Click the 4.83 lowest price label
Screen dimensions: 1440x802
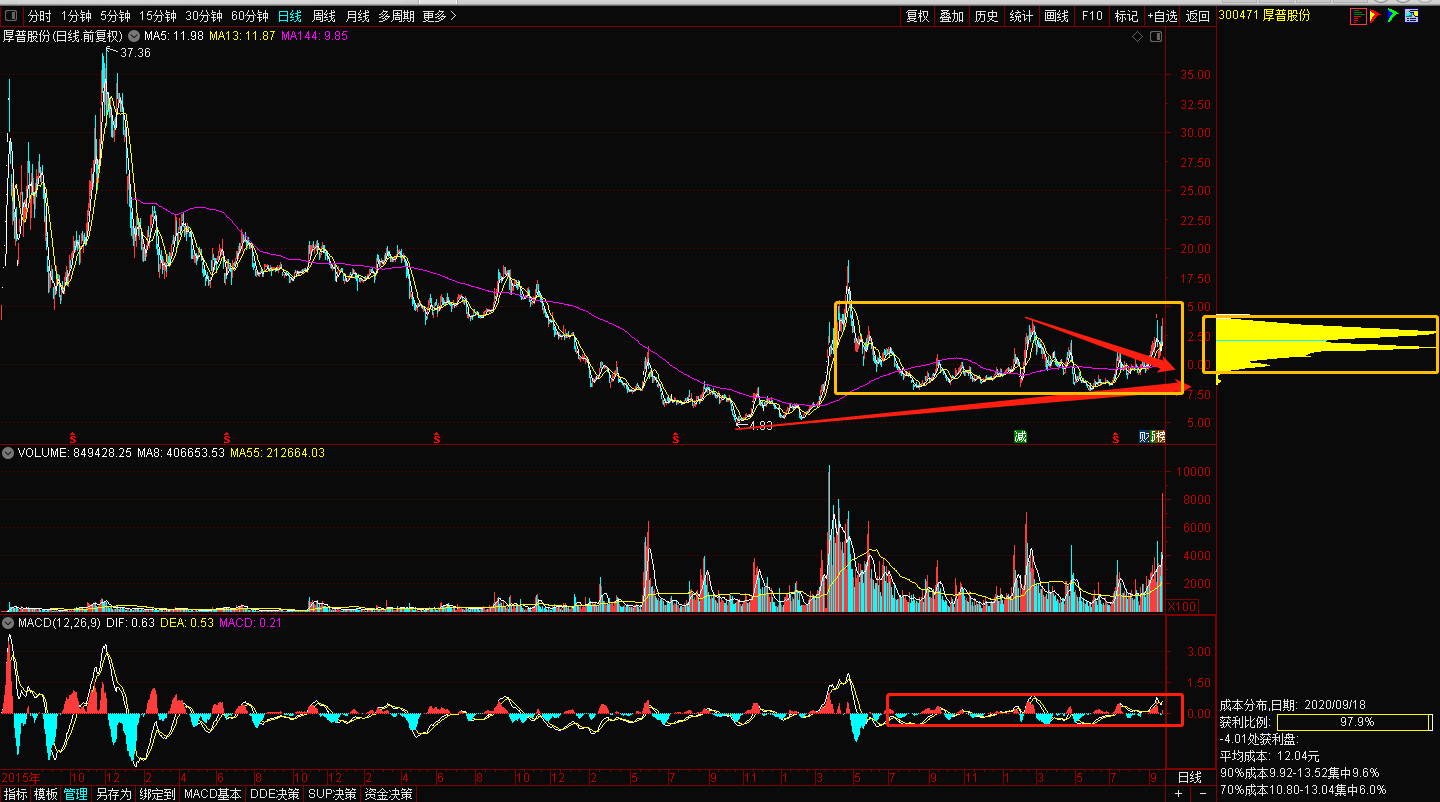tap(760, 426)
